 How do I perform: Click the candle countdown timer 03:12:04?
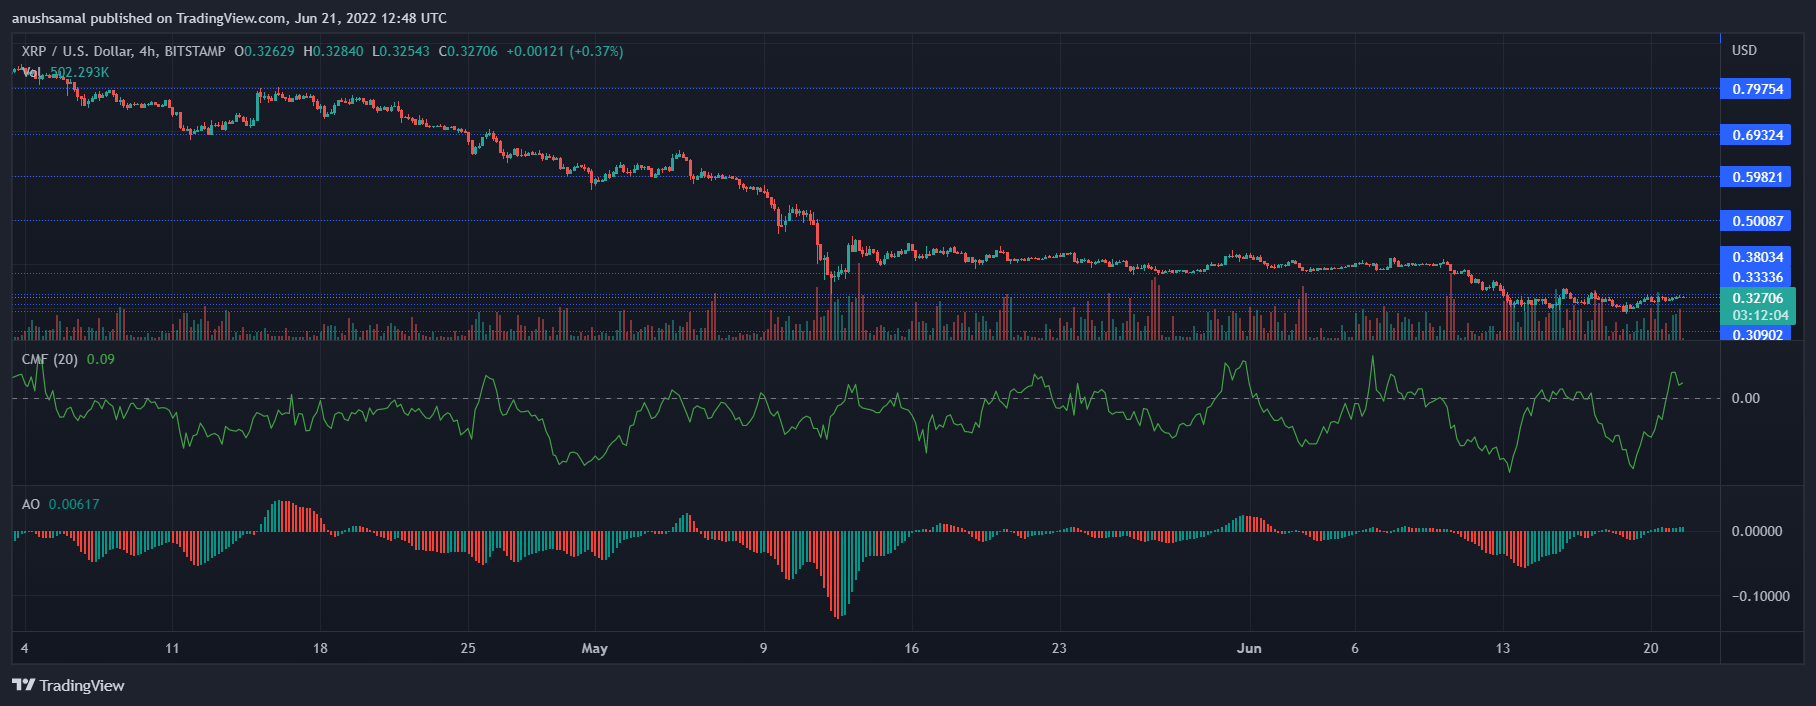(1760, 315)
